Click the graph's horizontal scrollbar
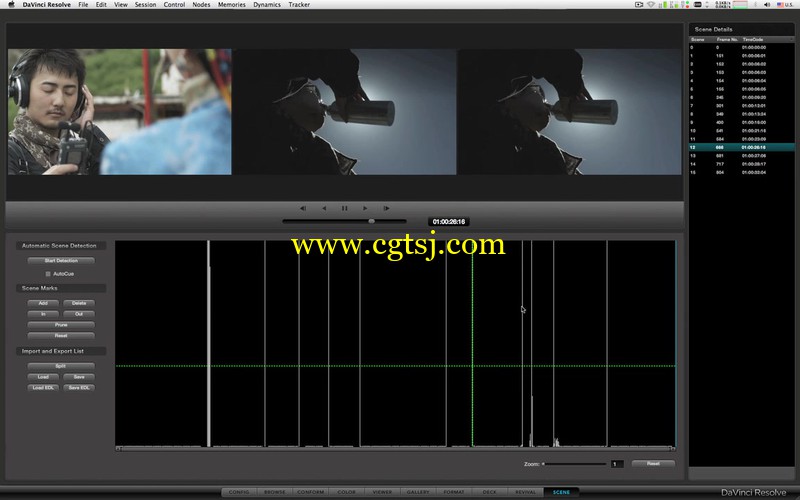 [x=395, y=449]
